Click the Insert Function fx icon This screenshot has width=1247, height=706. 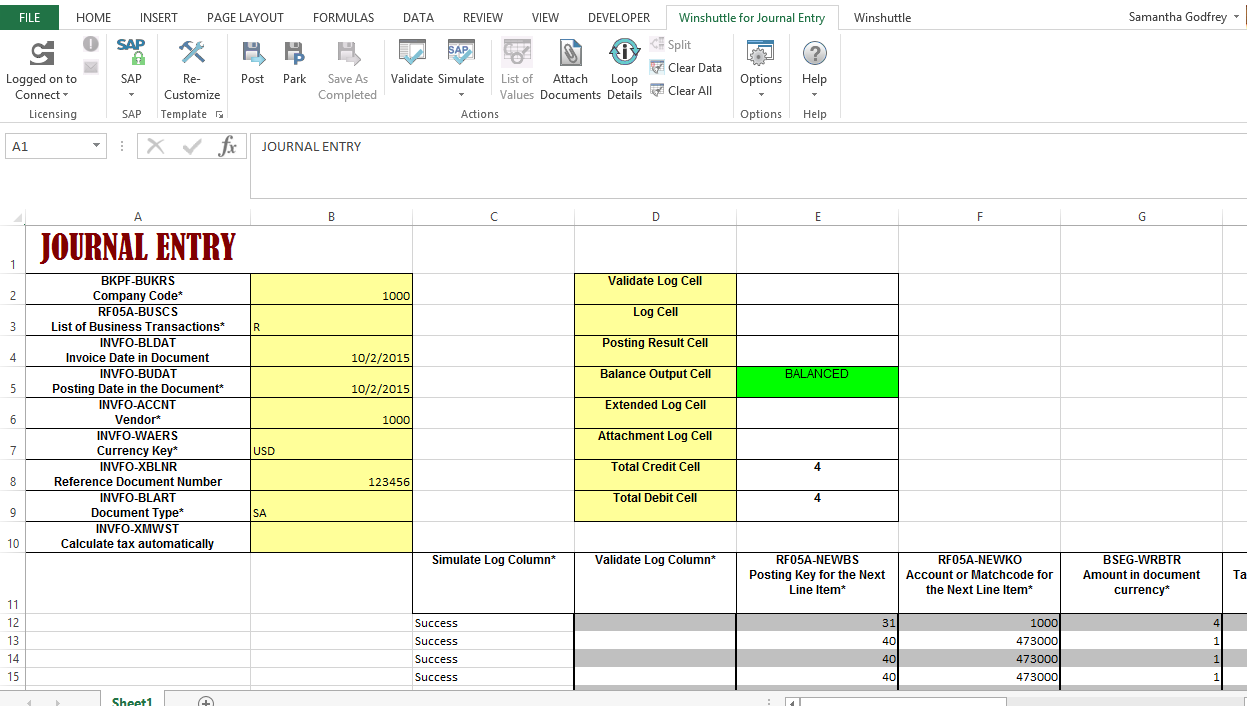228,146
